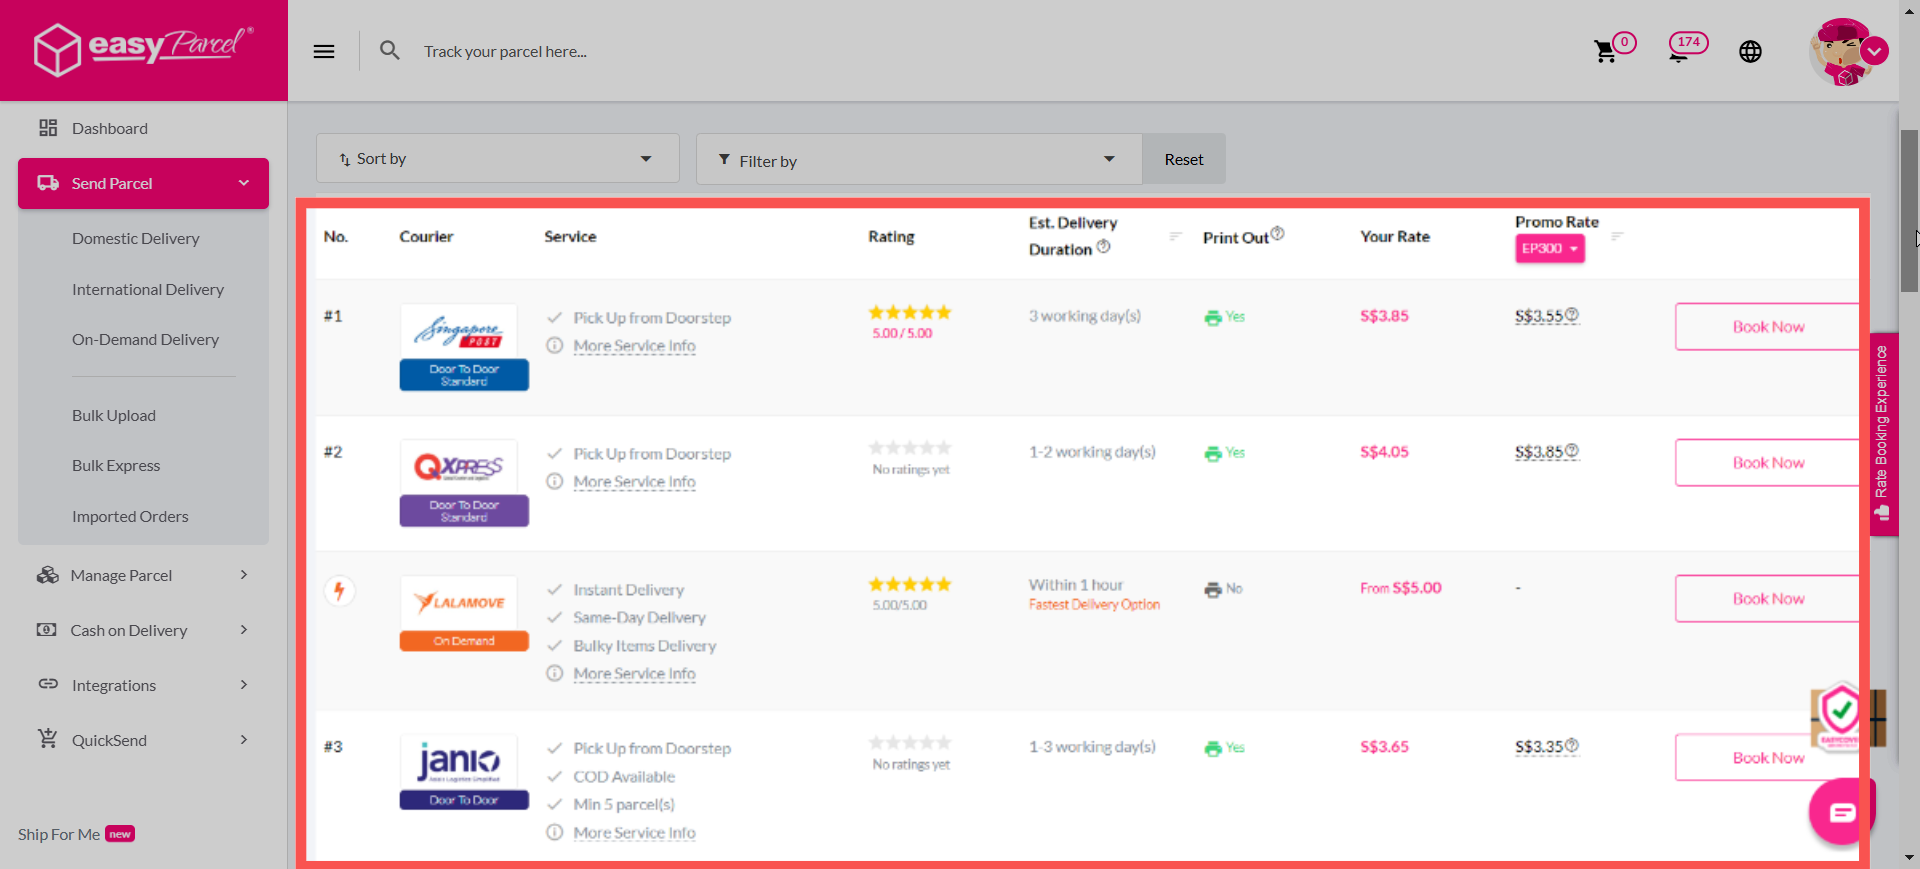Open the hamburger menu icon

pyautogui.click(x=324, y=51)
